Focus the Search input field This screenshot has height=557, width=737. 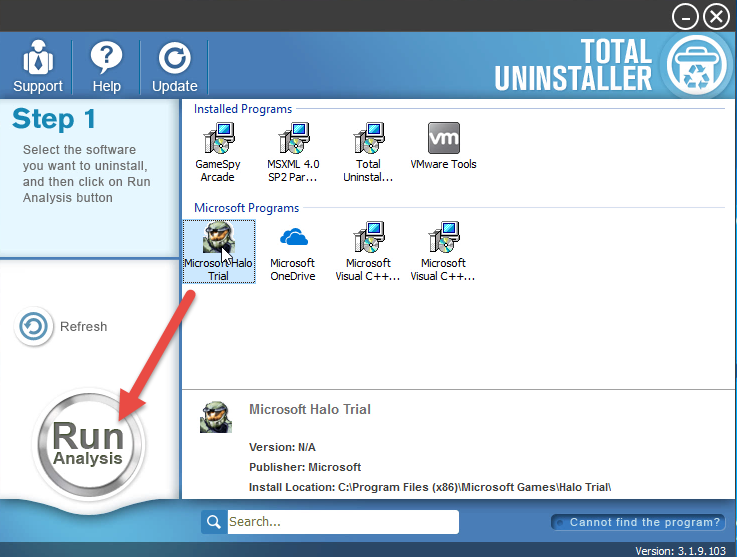point(343,522)
